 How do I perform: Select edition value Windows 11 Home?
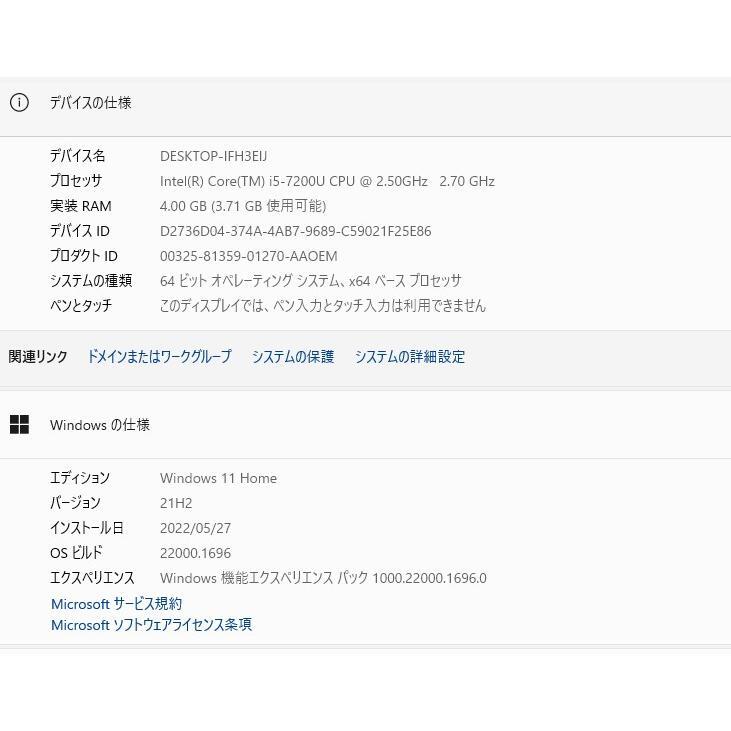[218, 478]
